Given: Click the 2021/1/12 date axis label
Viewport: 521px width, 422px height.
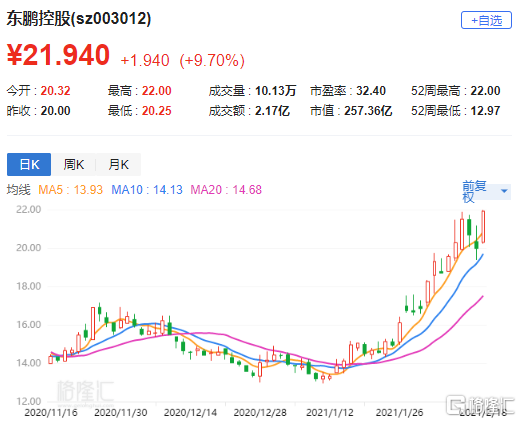Looking at the screenshot, I should coord(330,413).
